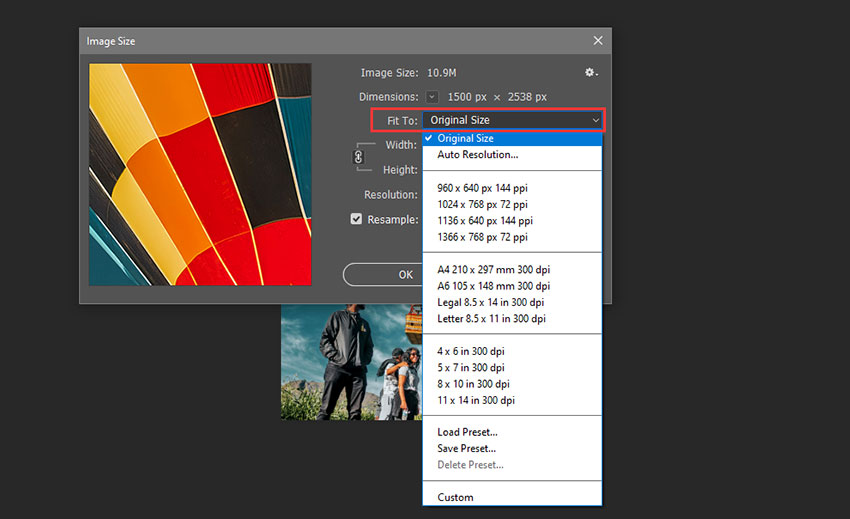The height and width of the screenshot is (519, 850).
Task: Select 8 x 10 in 300 dpi preset
Action: (512, 383)
